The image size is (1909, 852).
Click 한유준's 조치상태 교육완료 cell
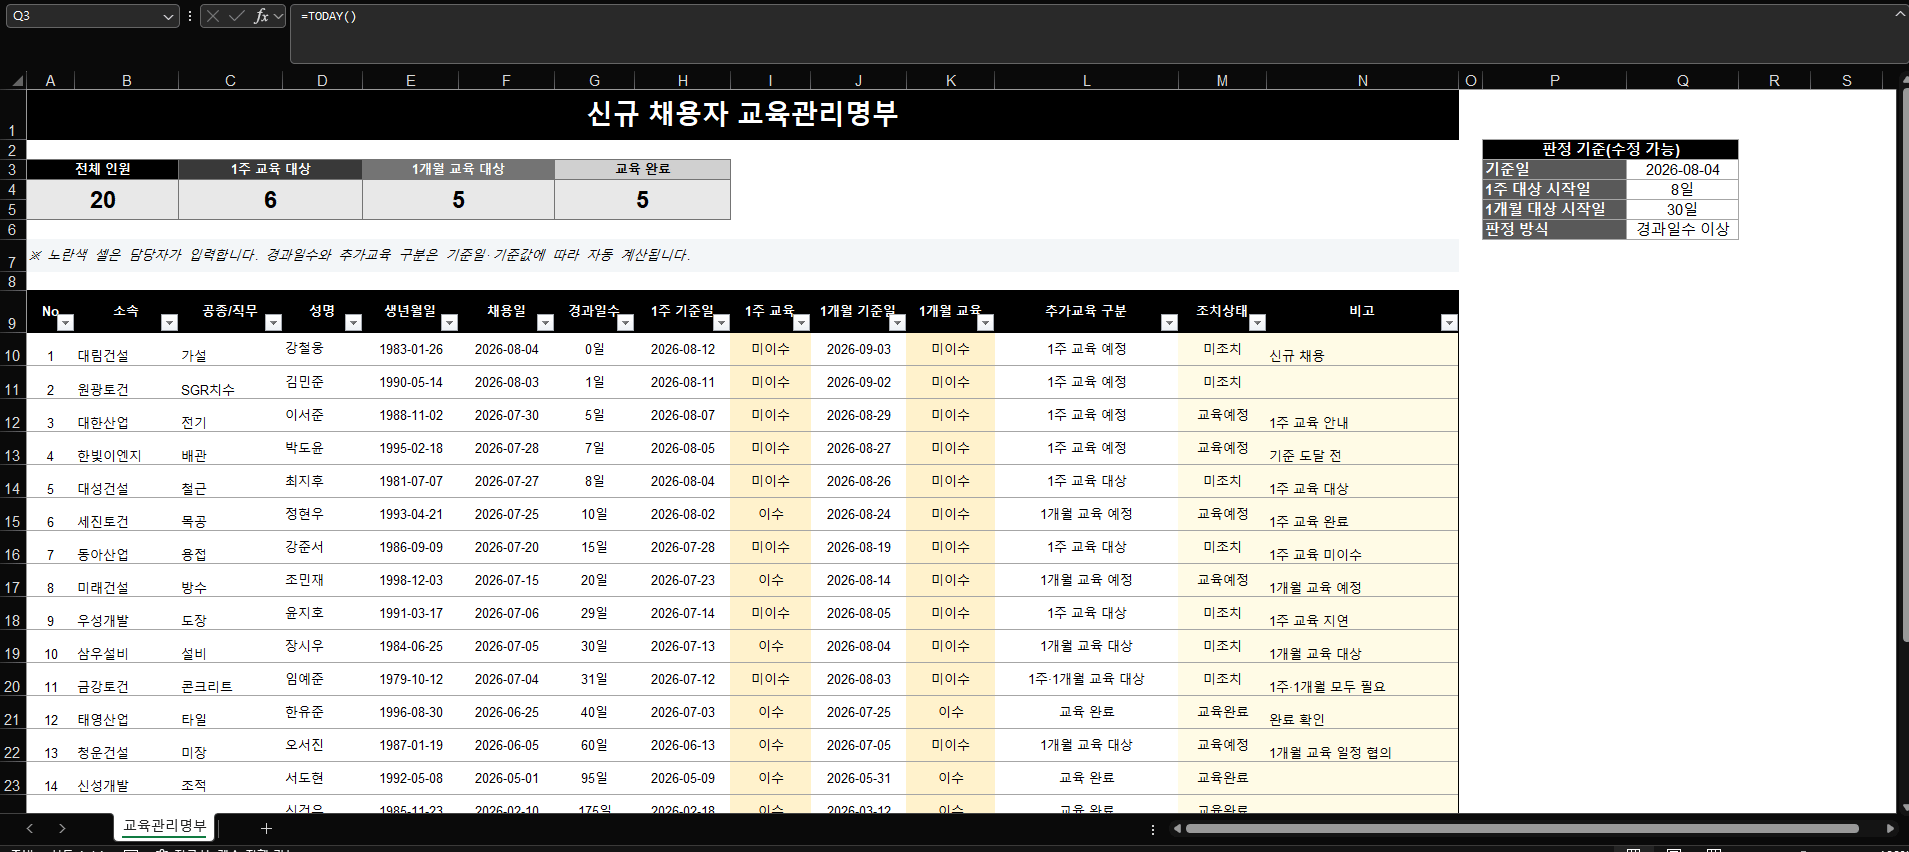click(1223, 712)
